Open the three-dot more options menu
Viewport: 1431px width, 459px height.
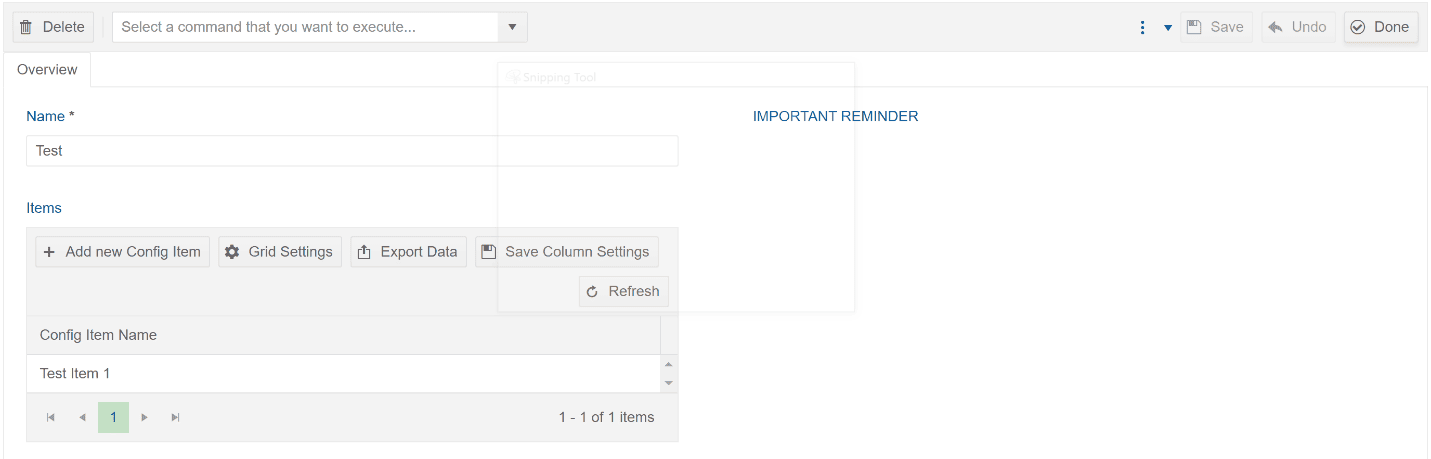1142,28
